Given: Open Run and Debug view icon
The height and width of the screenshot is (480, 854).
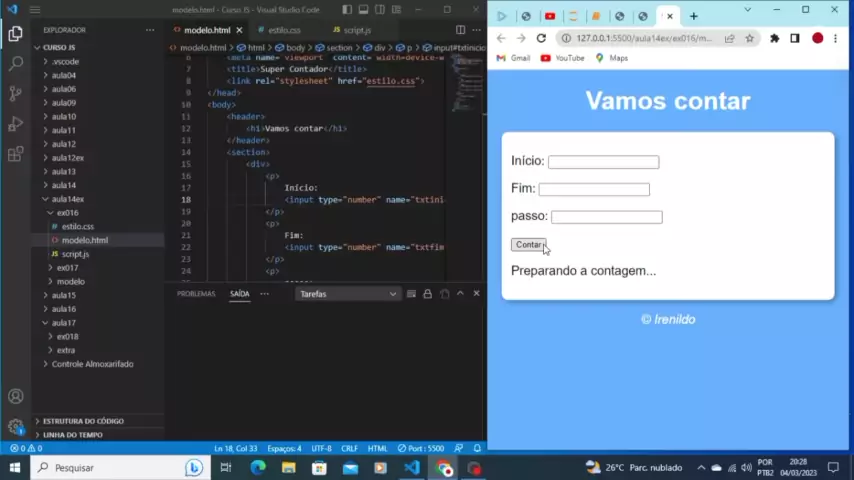Looking at the screenshot, I should tap(15, 124).
